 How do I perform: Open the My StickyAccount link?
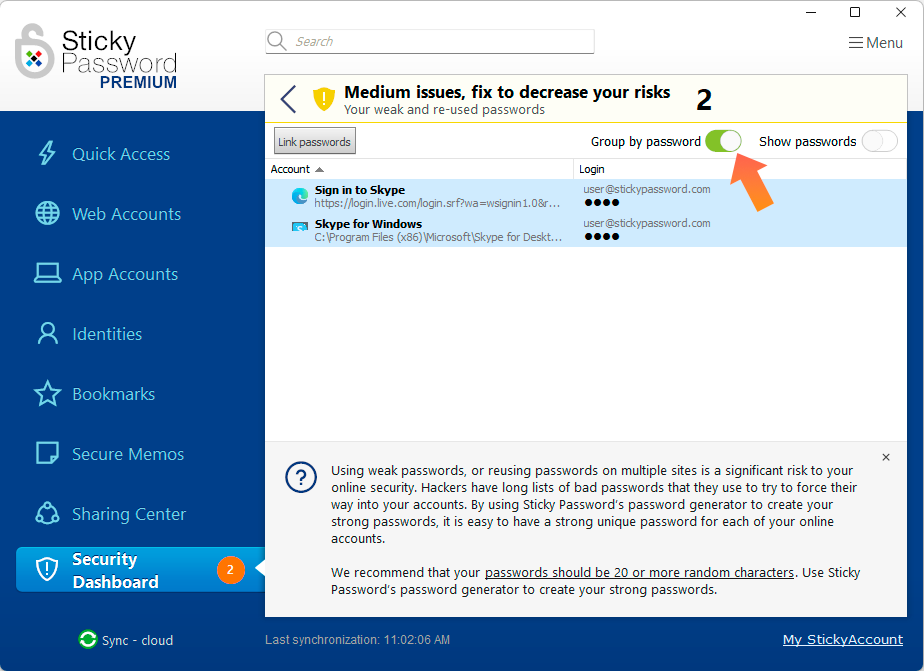[842, 639]
